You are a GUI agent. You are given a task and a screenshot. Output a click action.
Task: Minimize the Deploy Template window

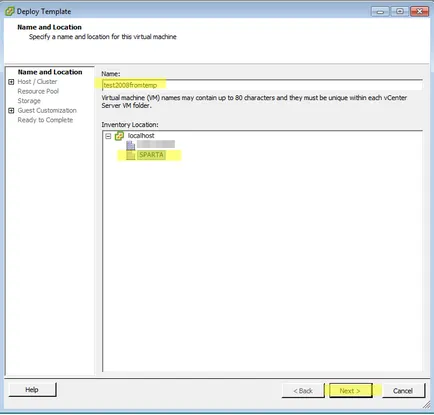point(380,12)
